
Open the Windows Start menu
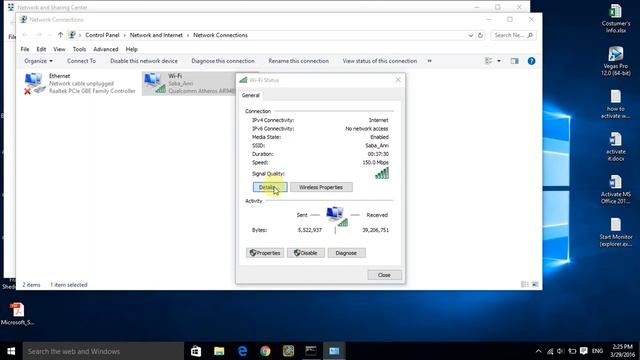tap(11, 351)
